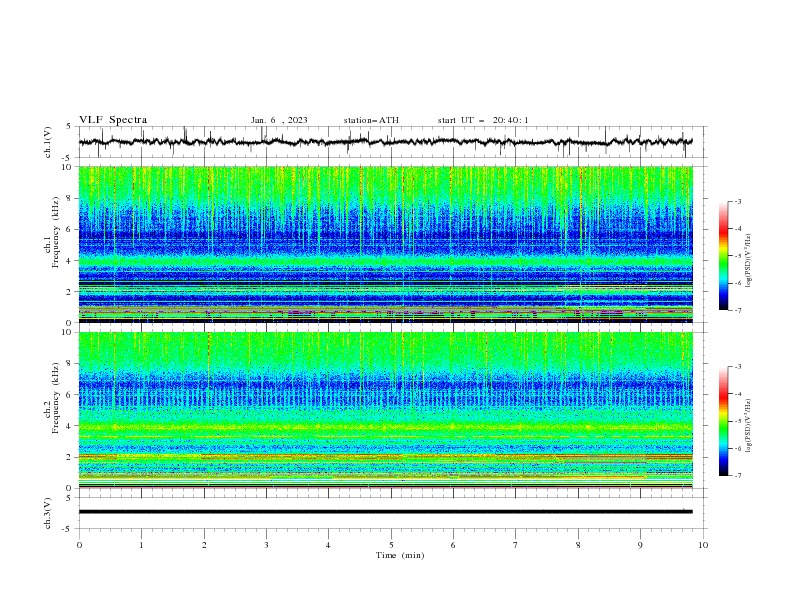Click the flat ch.3 voltage trace
This screenshot has width=792, height=612.
pyautogui.click(x=385, y=512)
